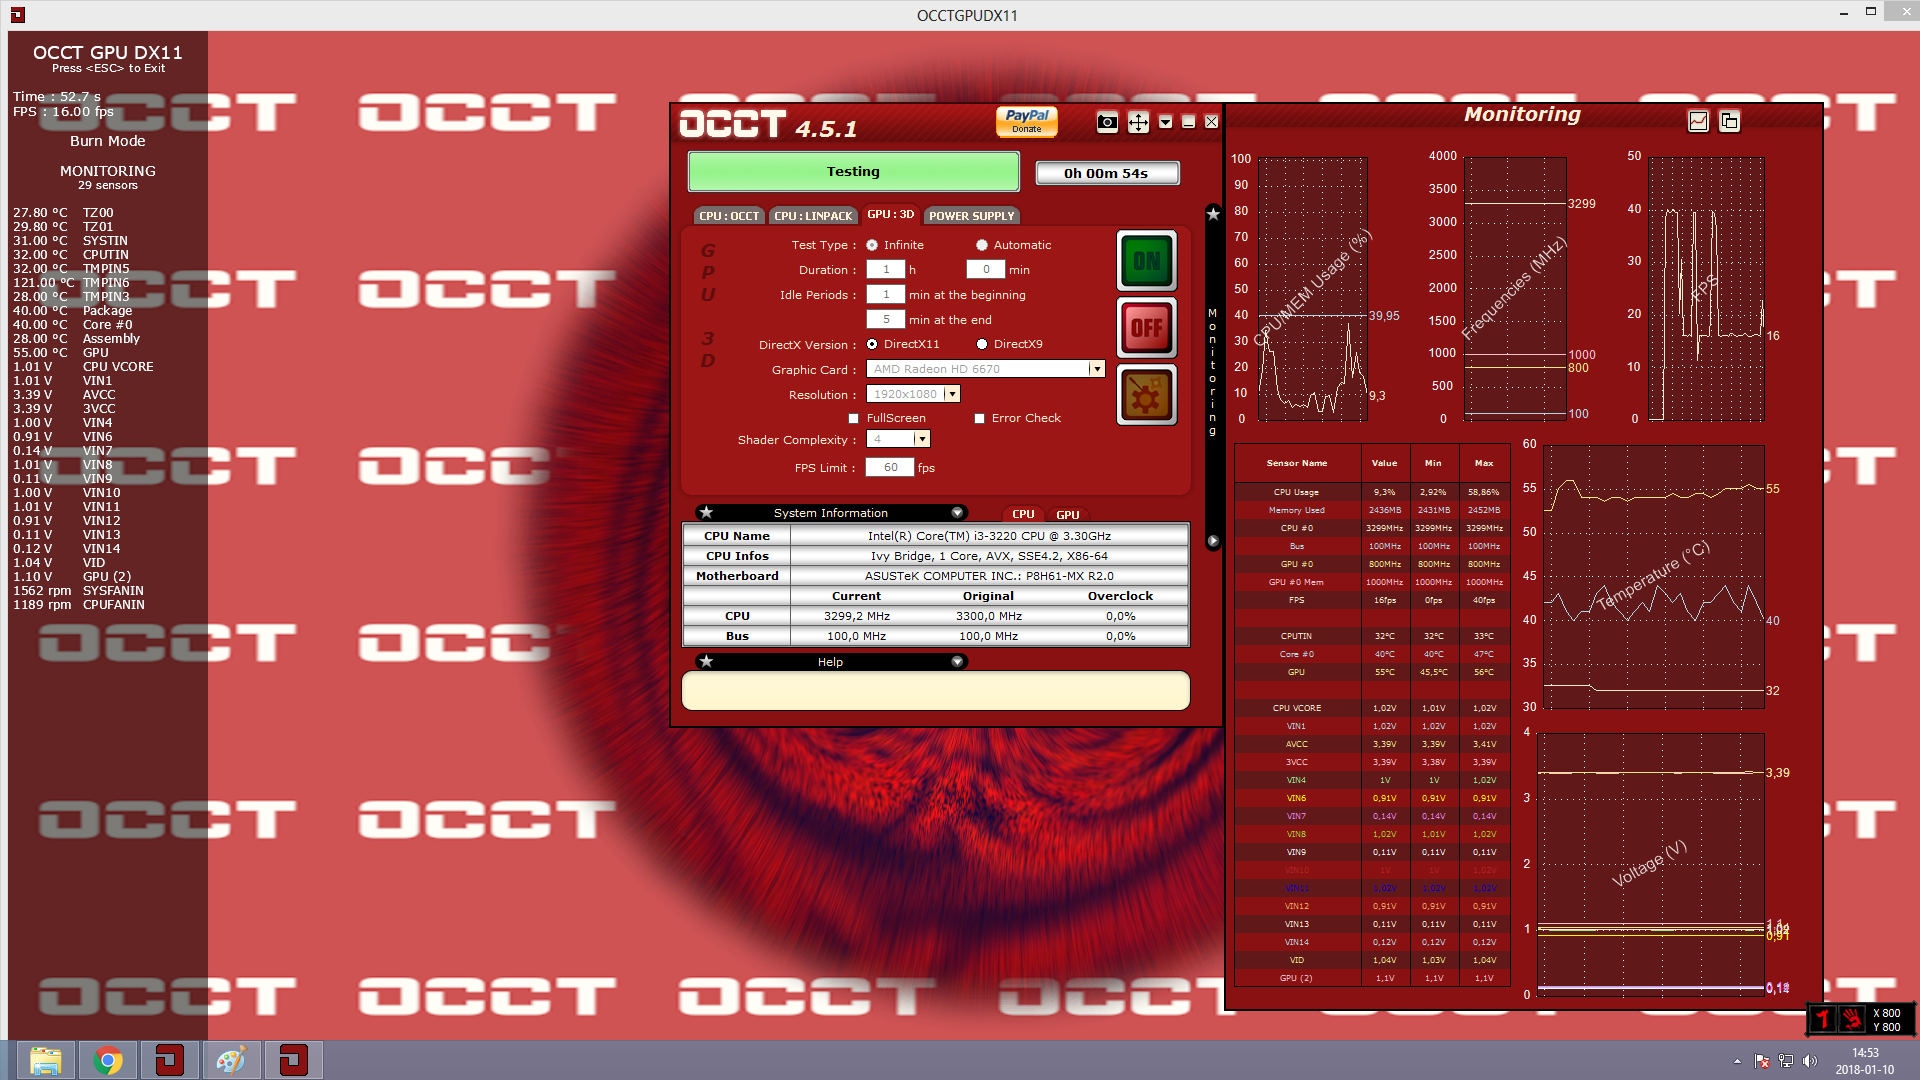Viewport: 1920px width, 1080px height.
Task: Click the GPU (2) sensor row name
Action: click(1296, 978)
